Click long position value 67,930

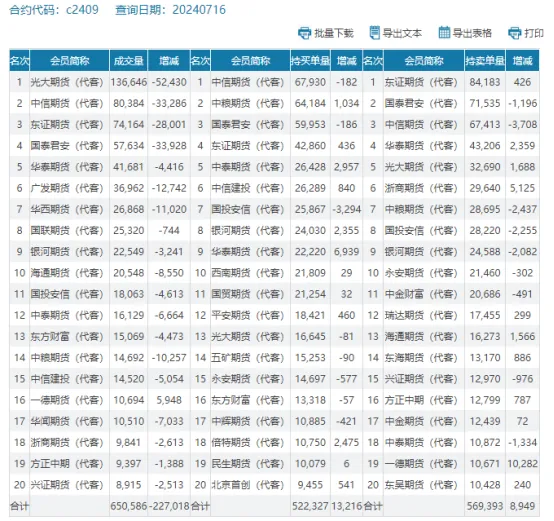coord(310,82)
